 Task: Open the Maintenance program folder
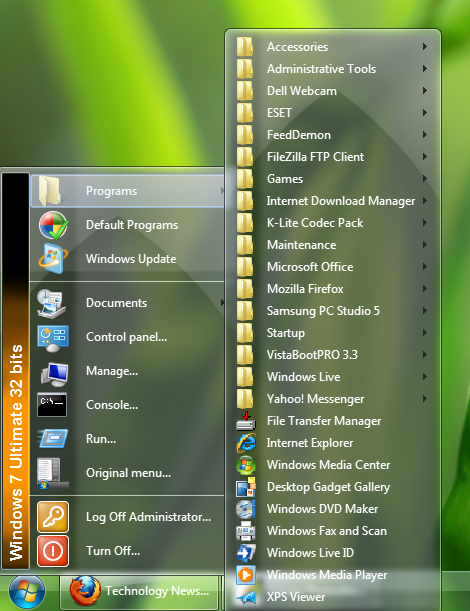[x=333, y=245]
